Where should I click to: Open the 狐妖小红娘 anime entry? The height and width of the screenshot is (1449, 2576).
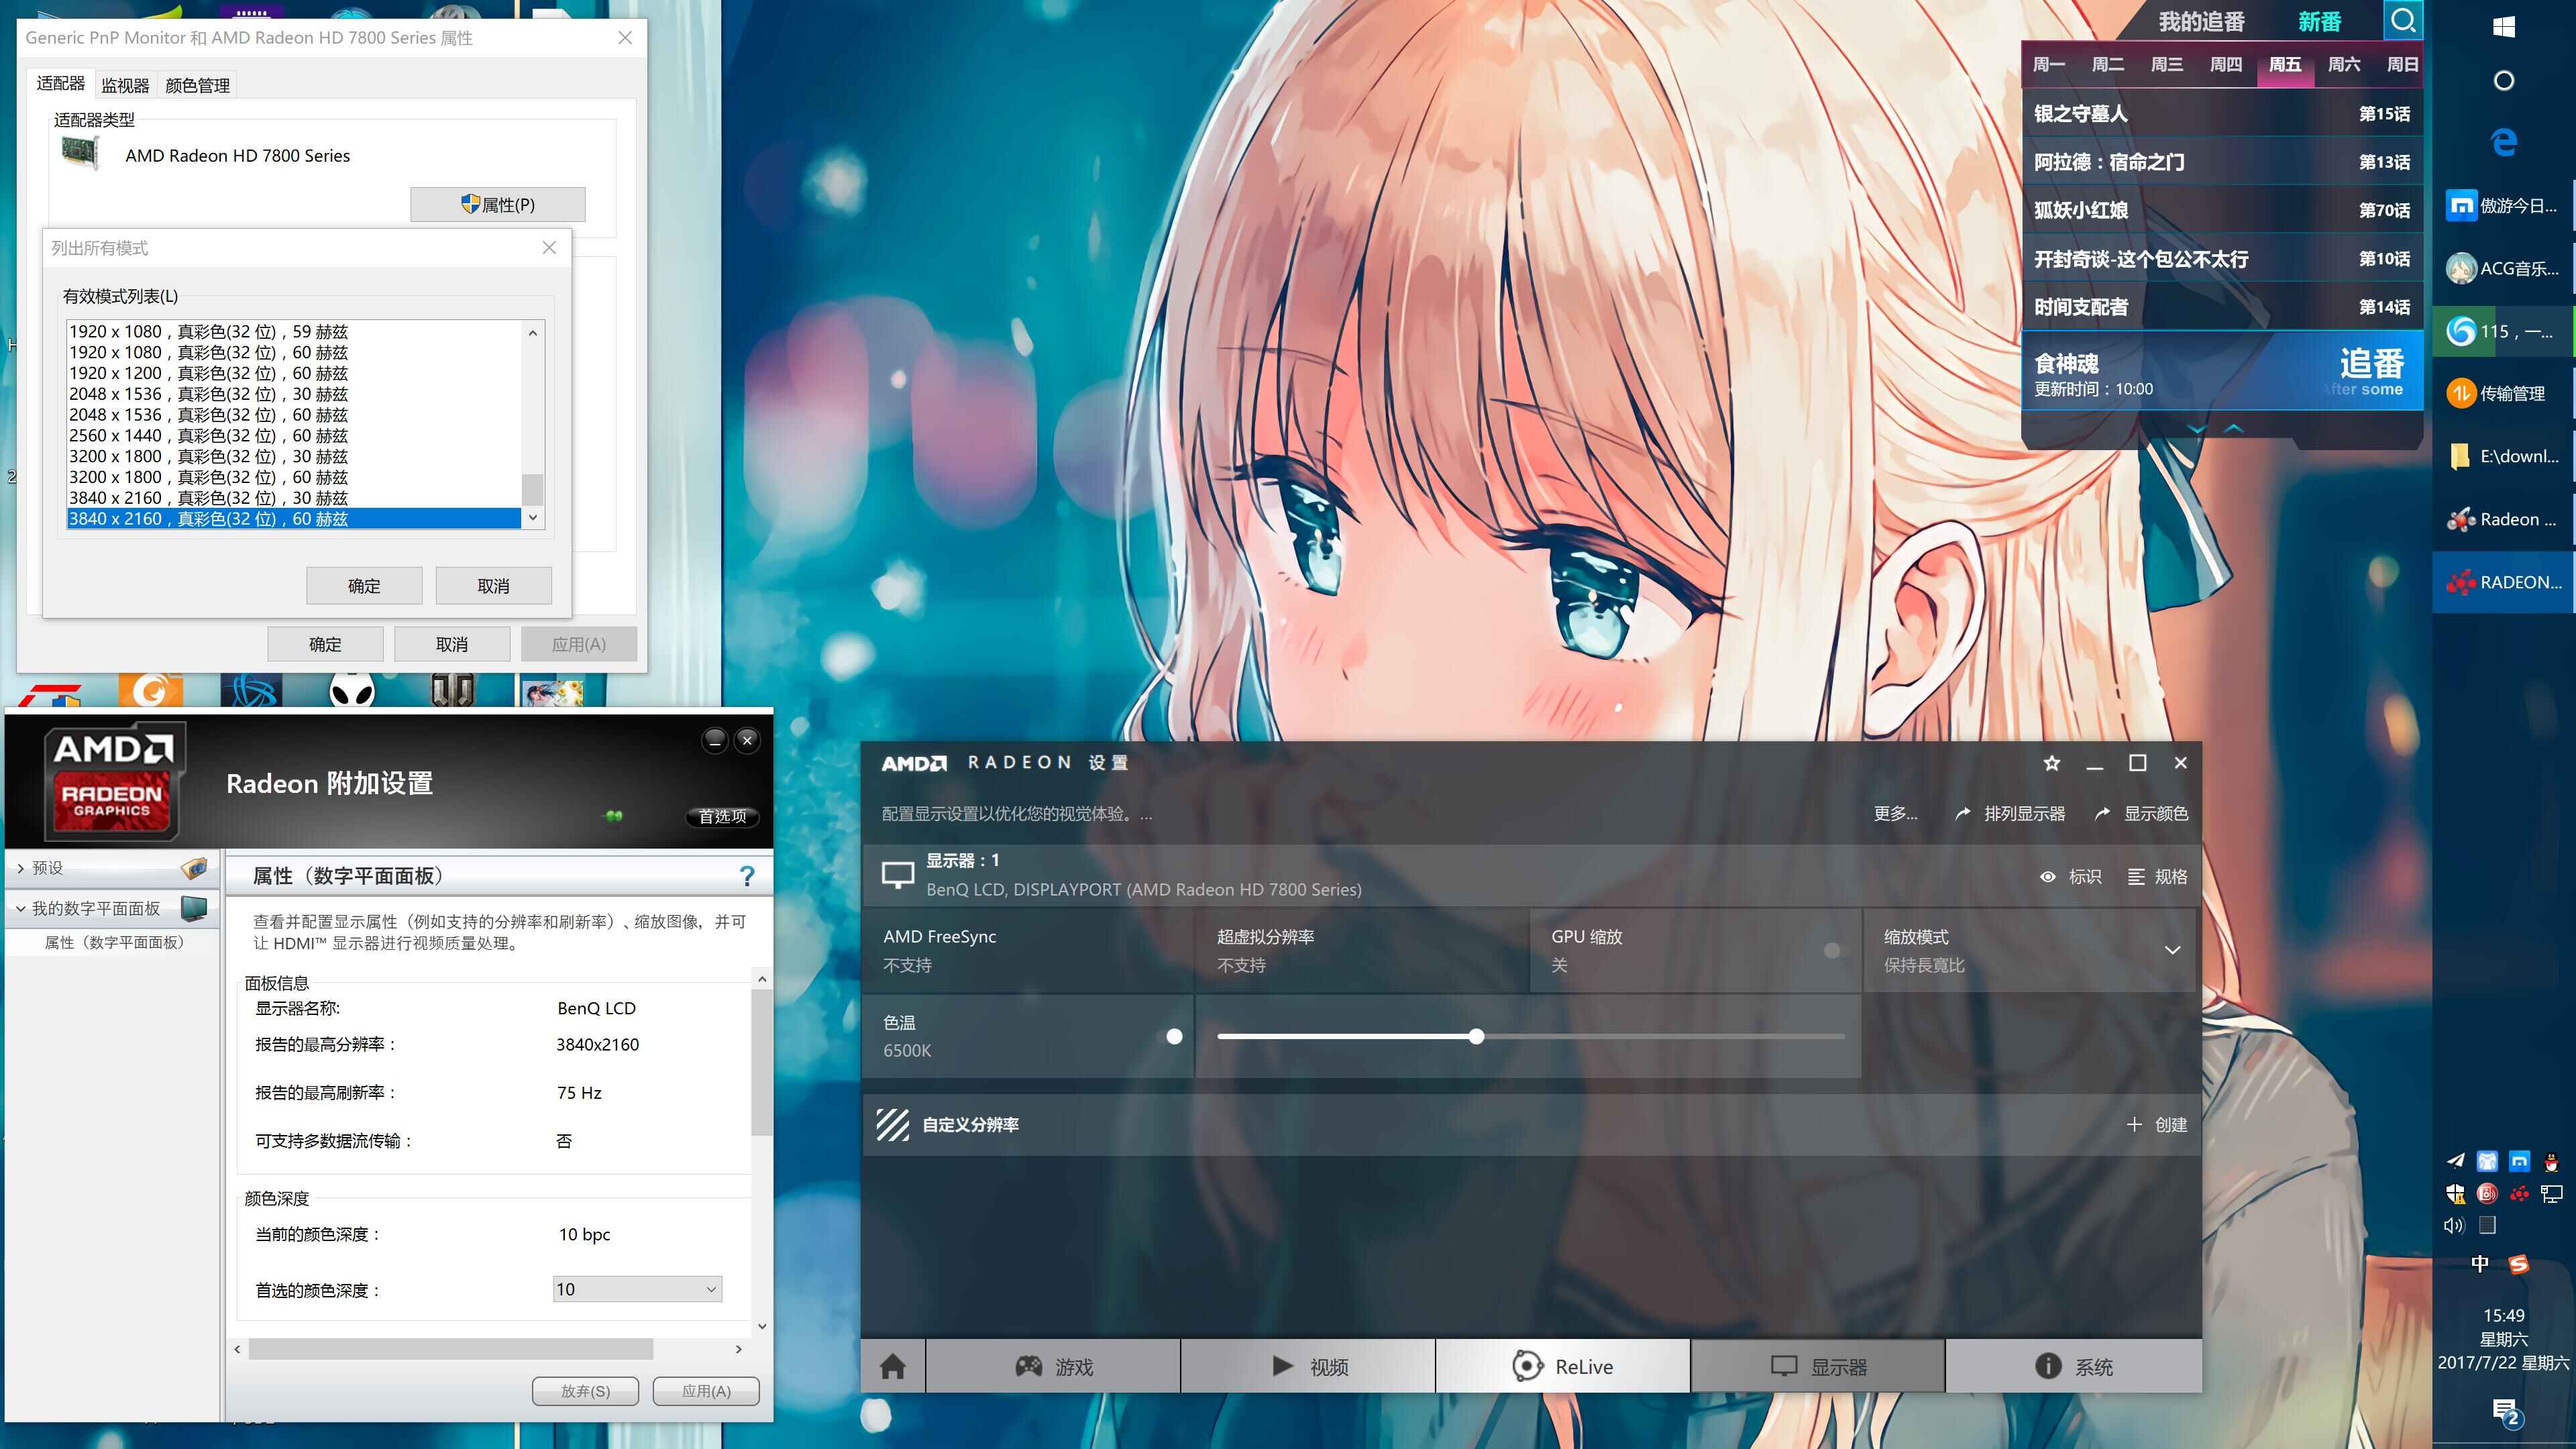pos(2222,210)
